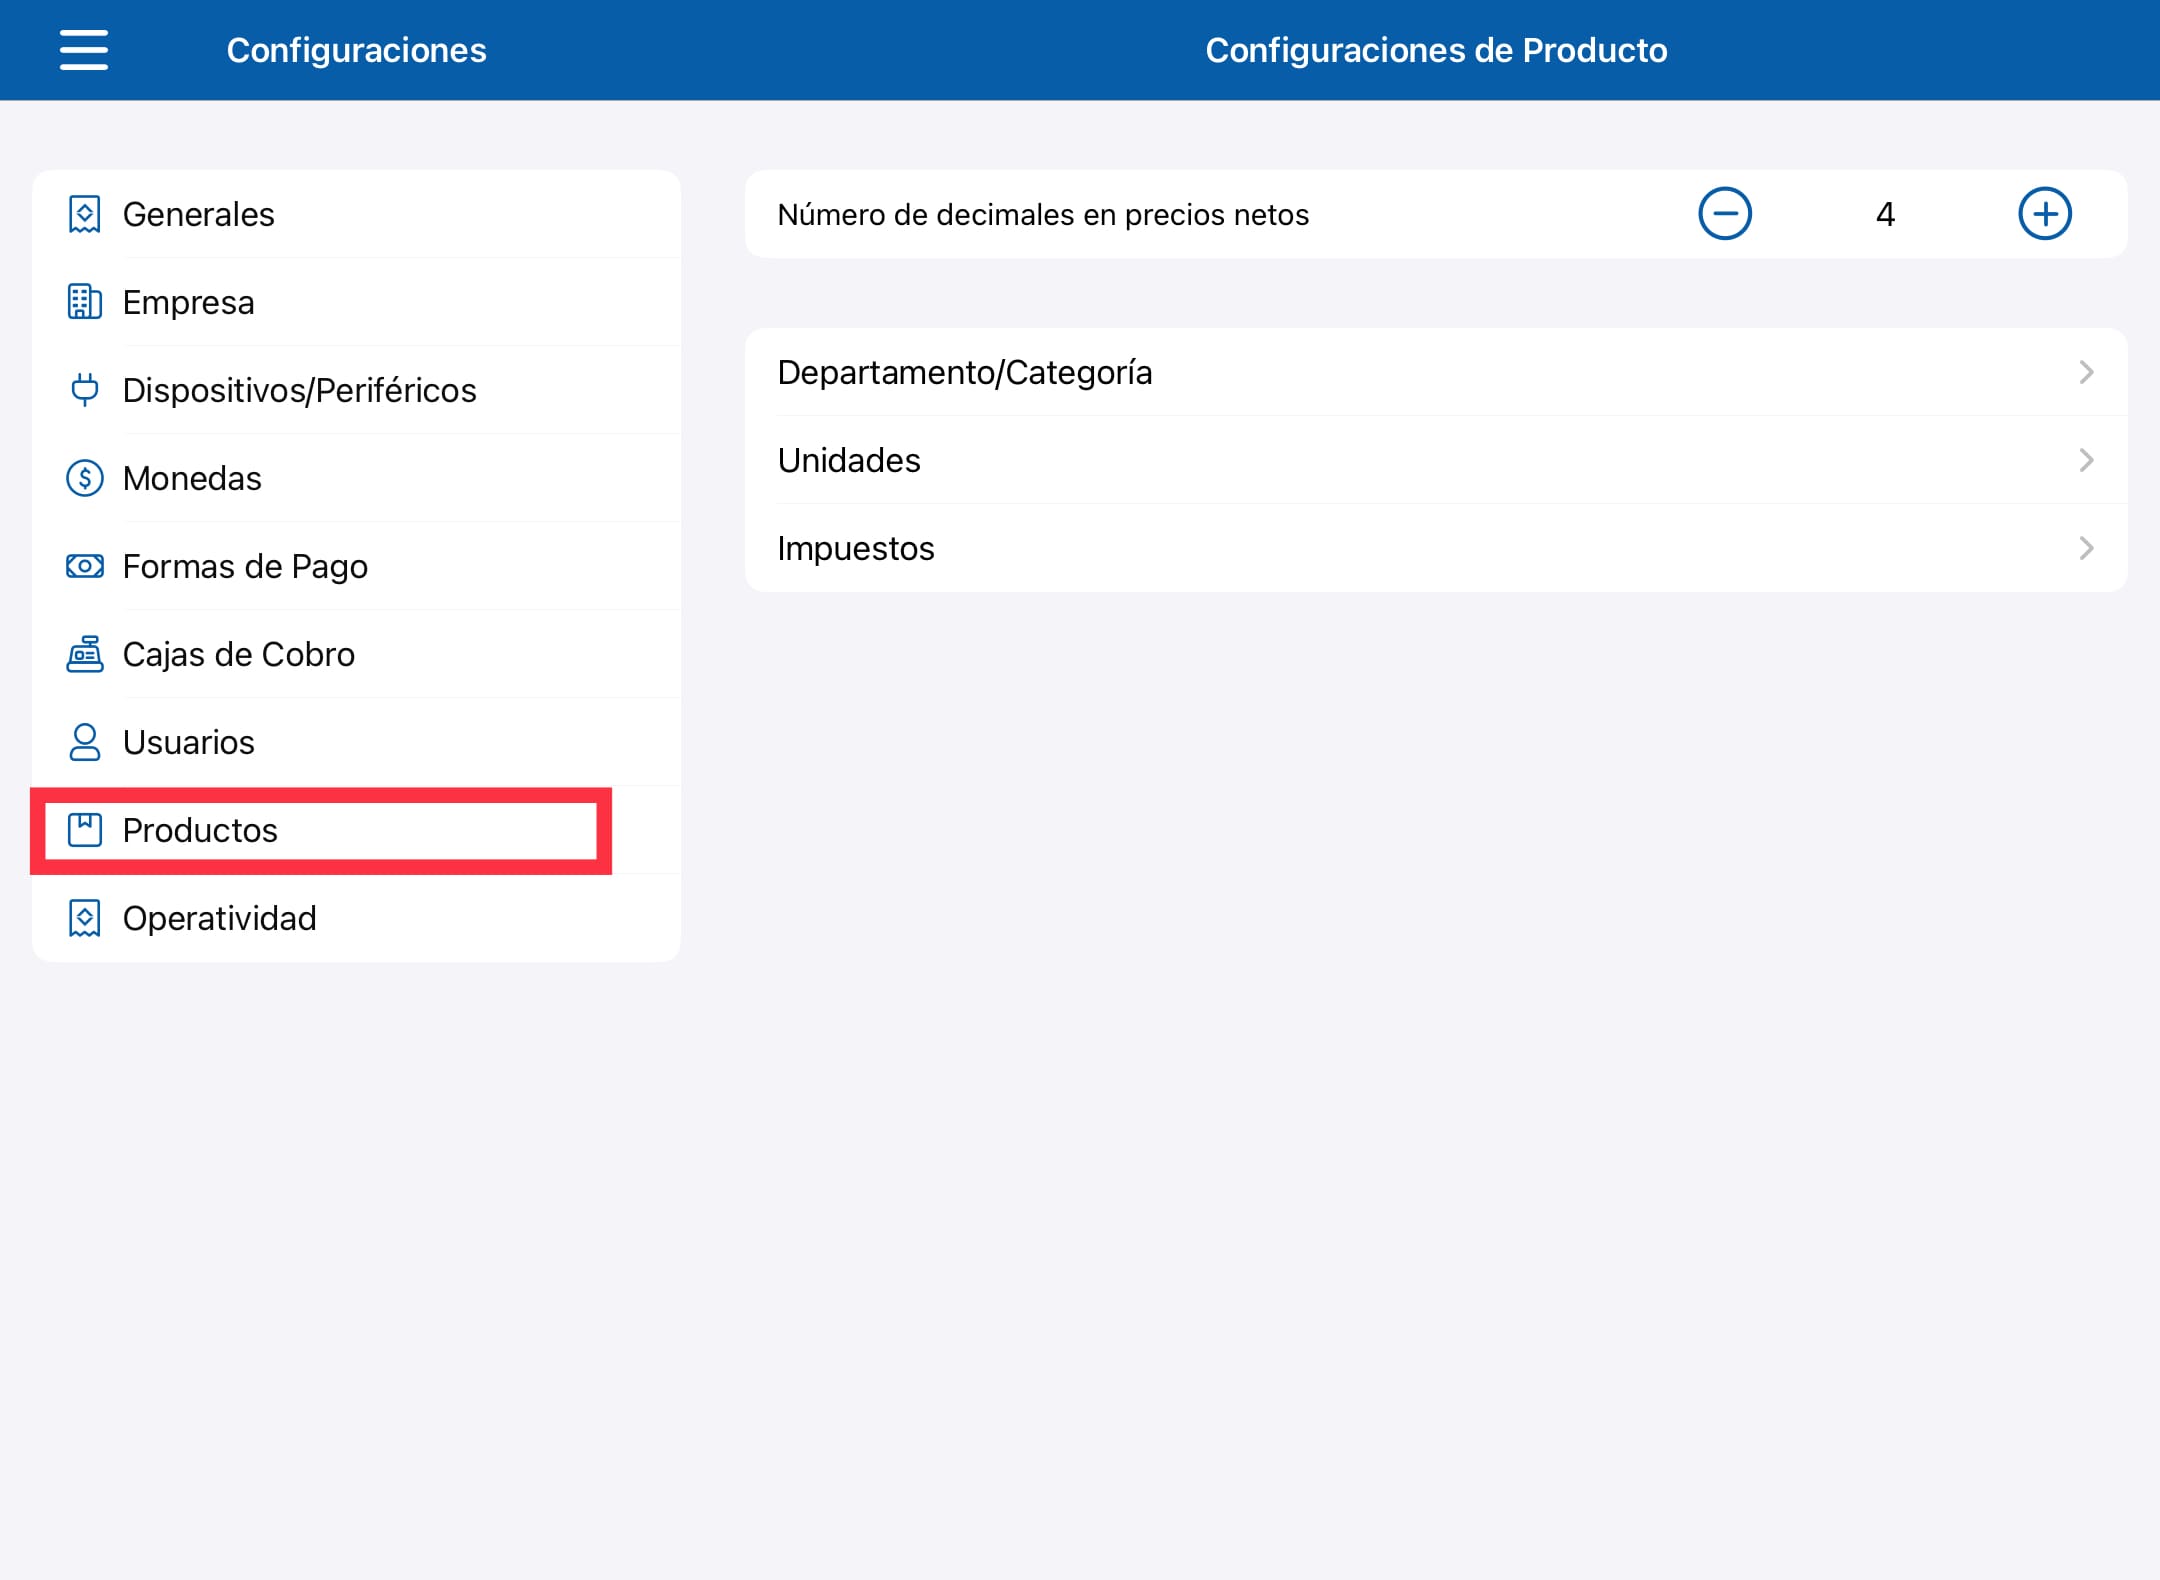Open the hamburger menu icon
The image size is (2160, 1580).
click(x=84, y=50)
